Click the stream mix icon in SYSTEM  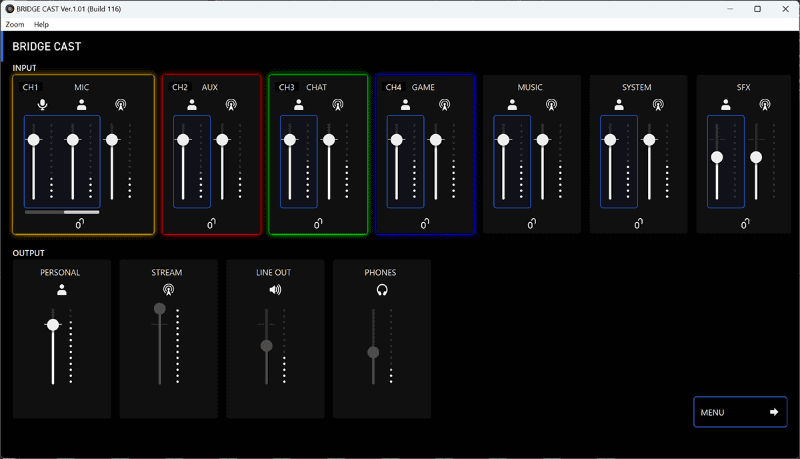658,105
